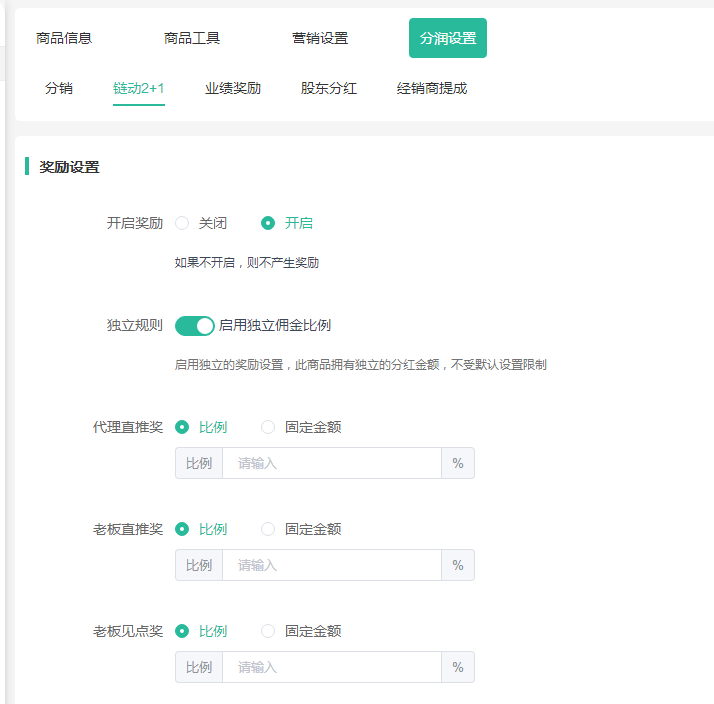The width and height of the screenshot is (714, 704).
Task: Open the 业绩奖励 sub-tab
Action: click(233, 88)
